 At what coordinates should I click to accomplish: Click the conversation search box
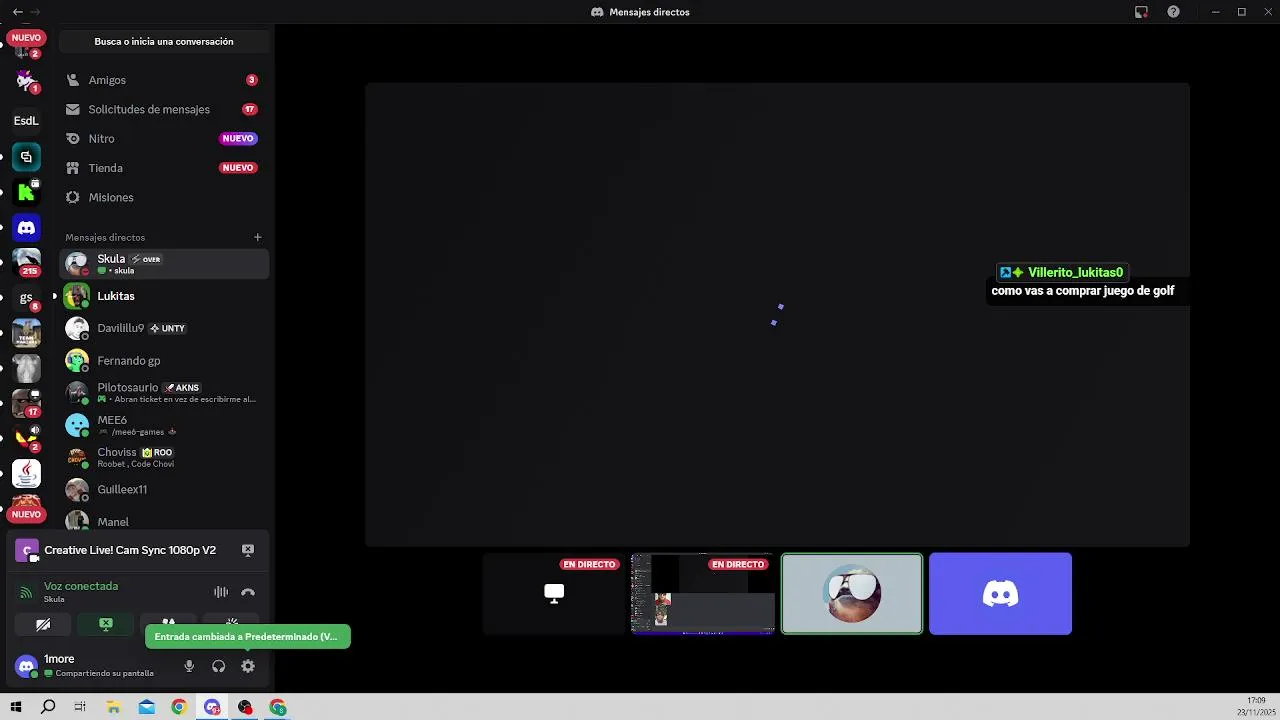coord(164,42)
